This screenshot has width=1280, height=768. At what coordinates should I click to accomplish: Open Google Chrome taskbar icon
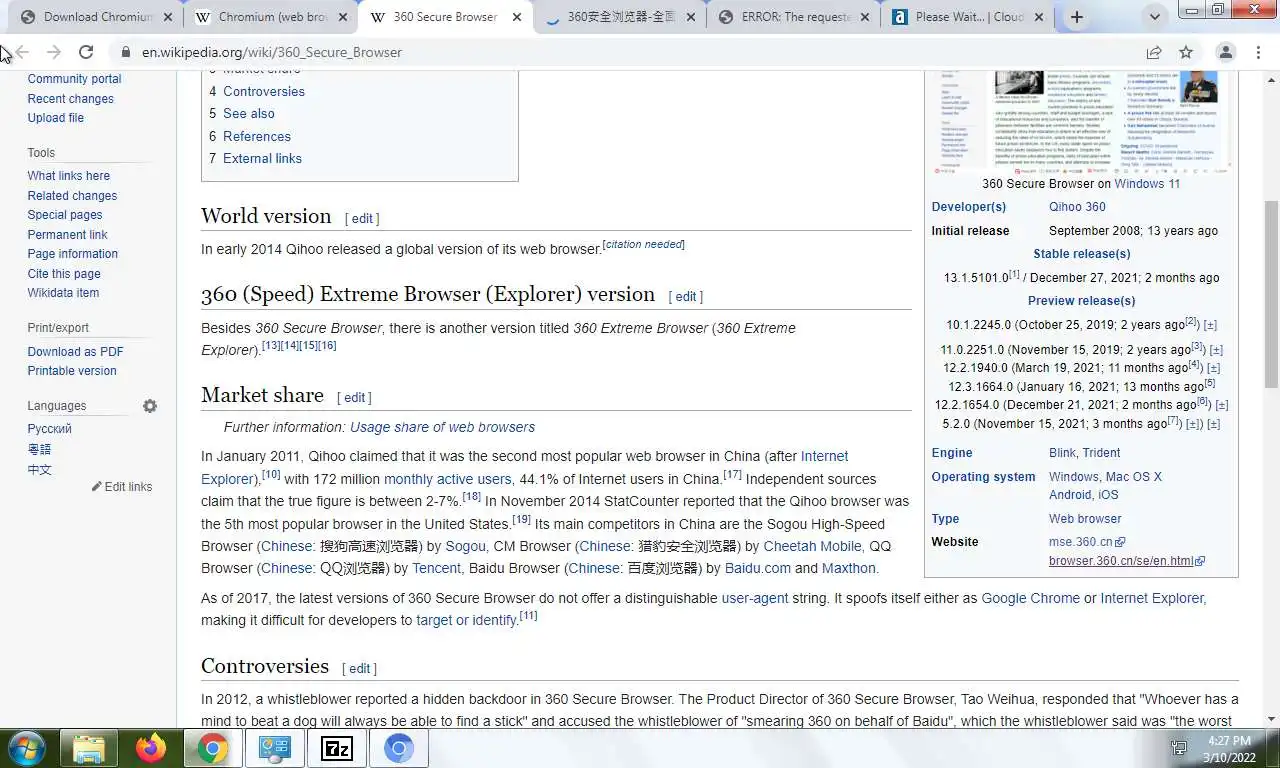pyautogui.click(x=212, y=748)
